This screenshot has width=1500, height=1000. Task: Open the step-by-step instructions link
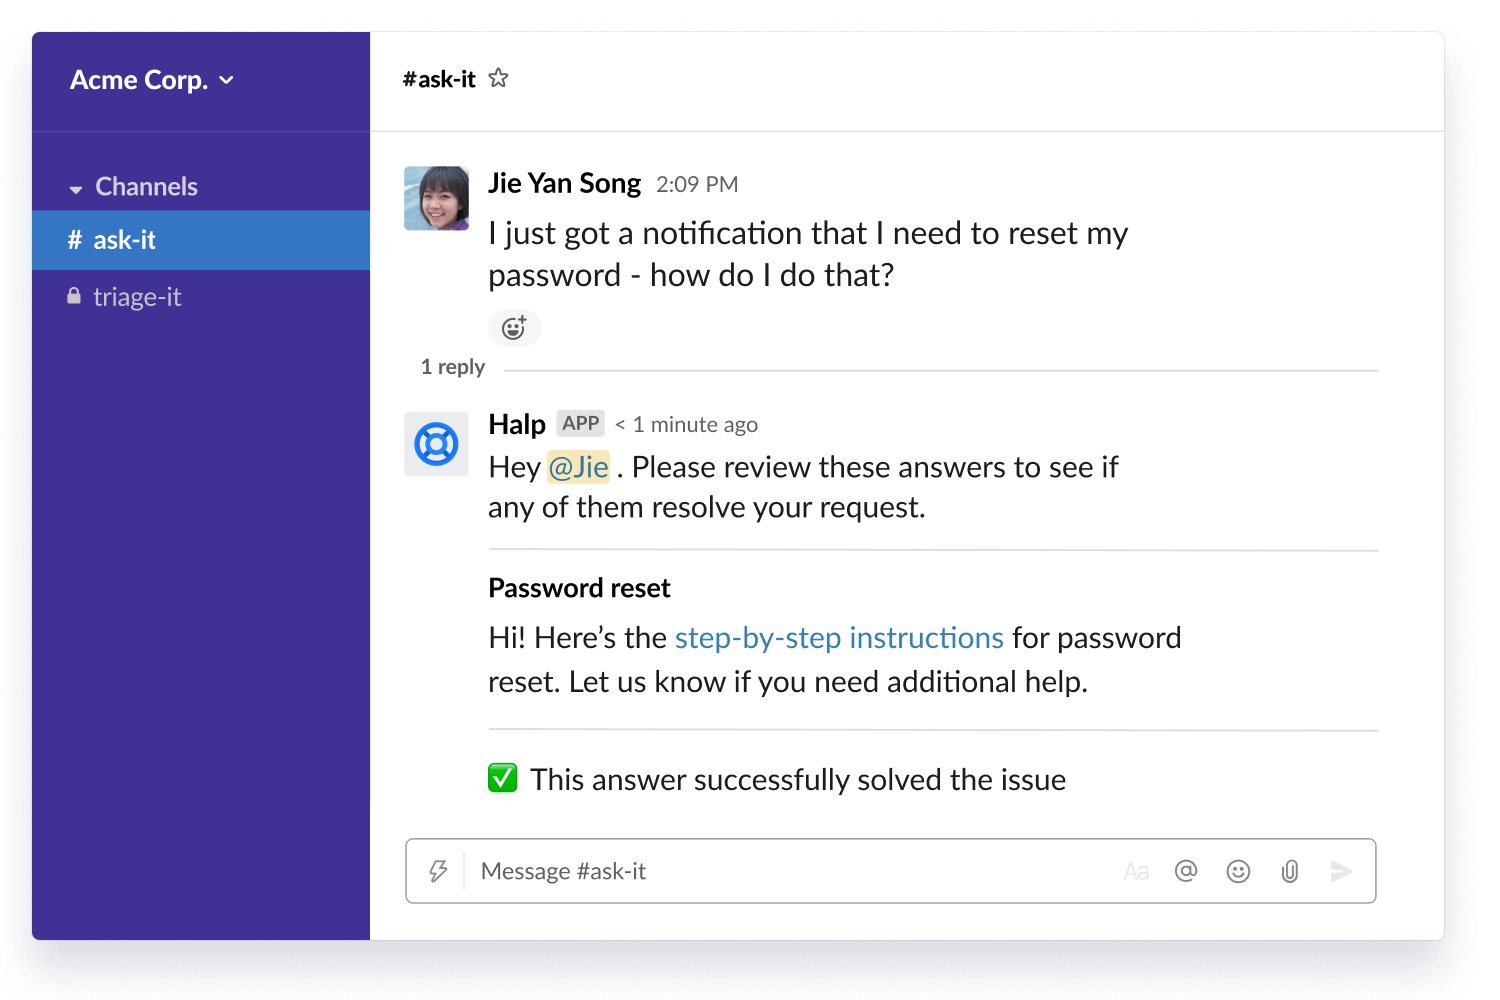838,638
